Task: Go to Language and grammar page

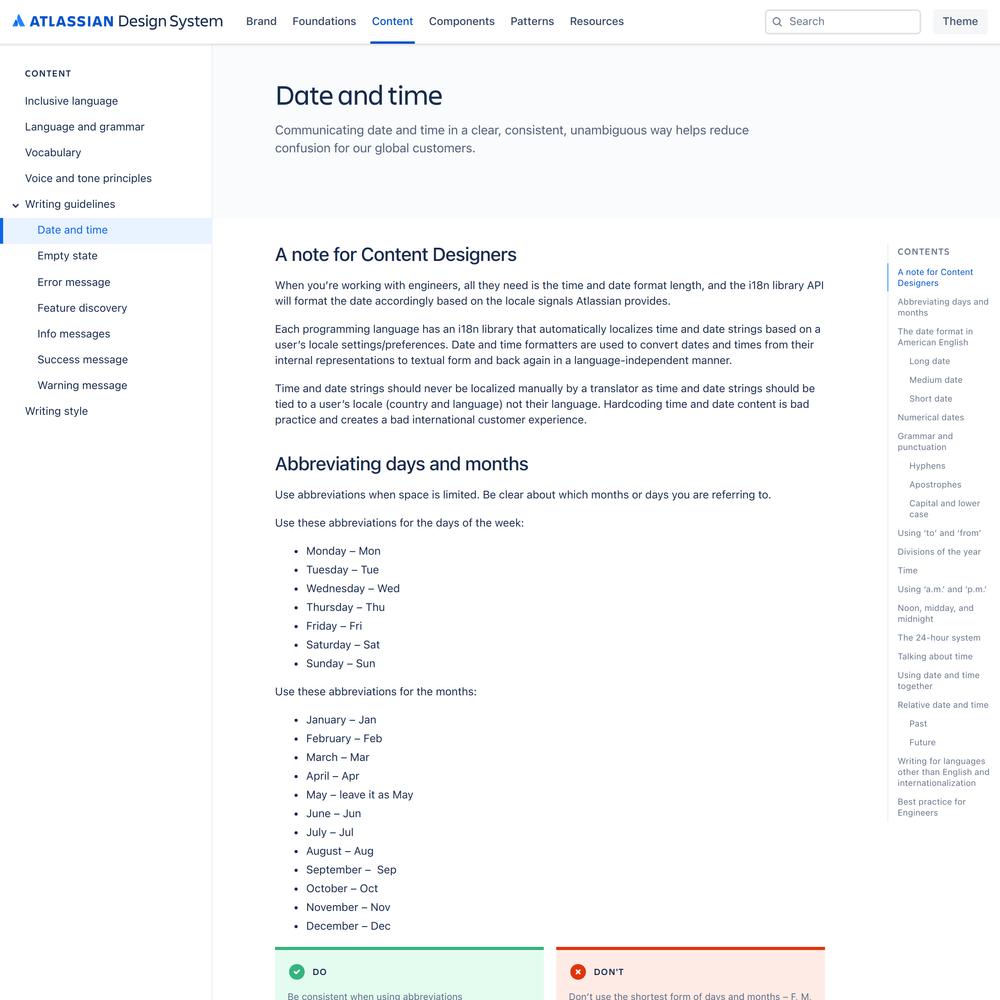Action: [85, 127]
